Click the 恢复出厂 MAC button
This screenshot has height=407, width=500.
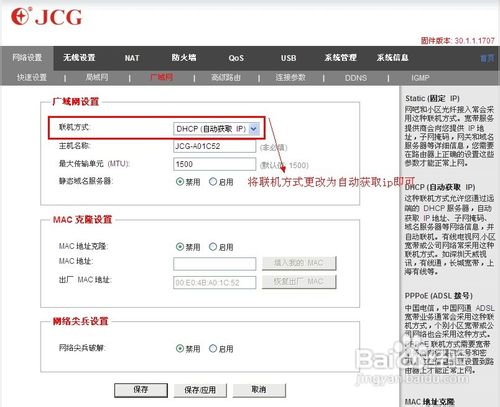coord(299,282)
